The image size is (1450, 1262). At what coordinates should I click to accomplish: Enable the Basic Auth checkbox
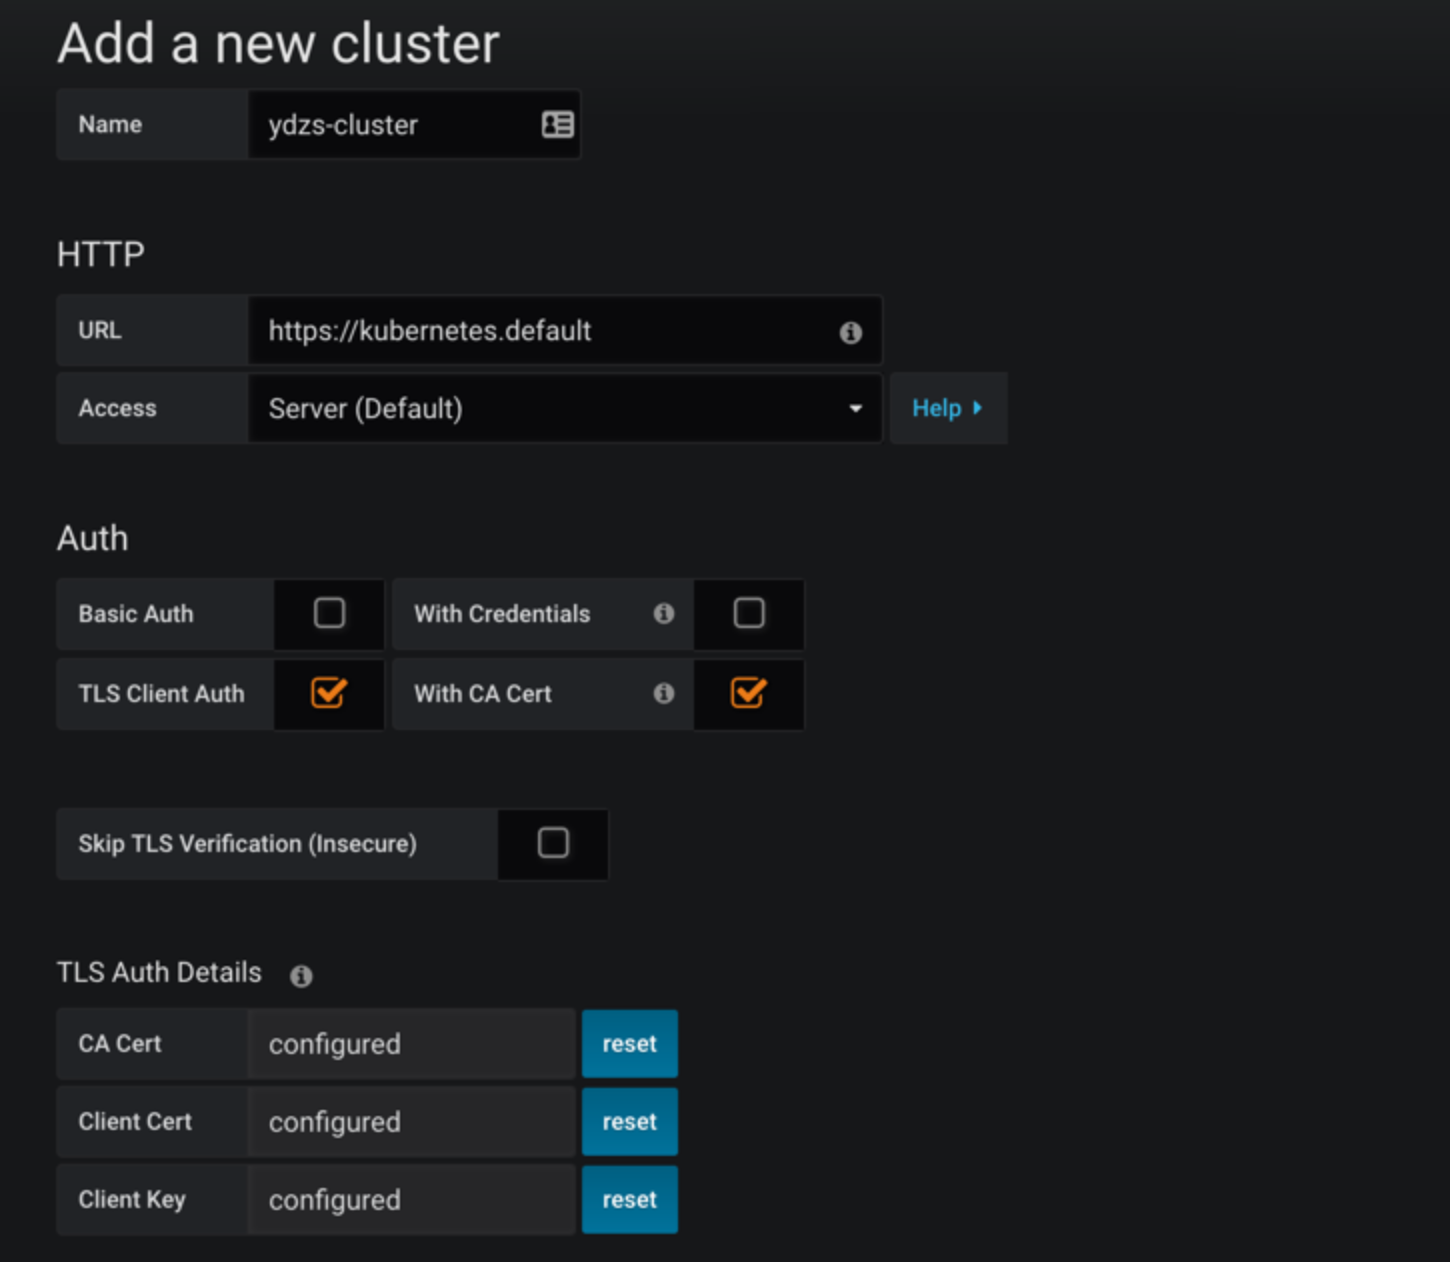point(329,612)
